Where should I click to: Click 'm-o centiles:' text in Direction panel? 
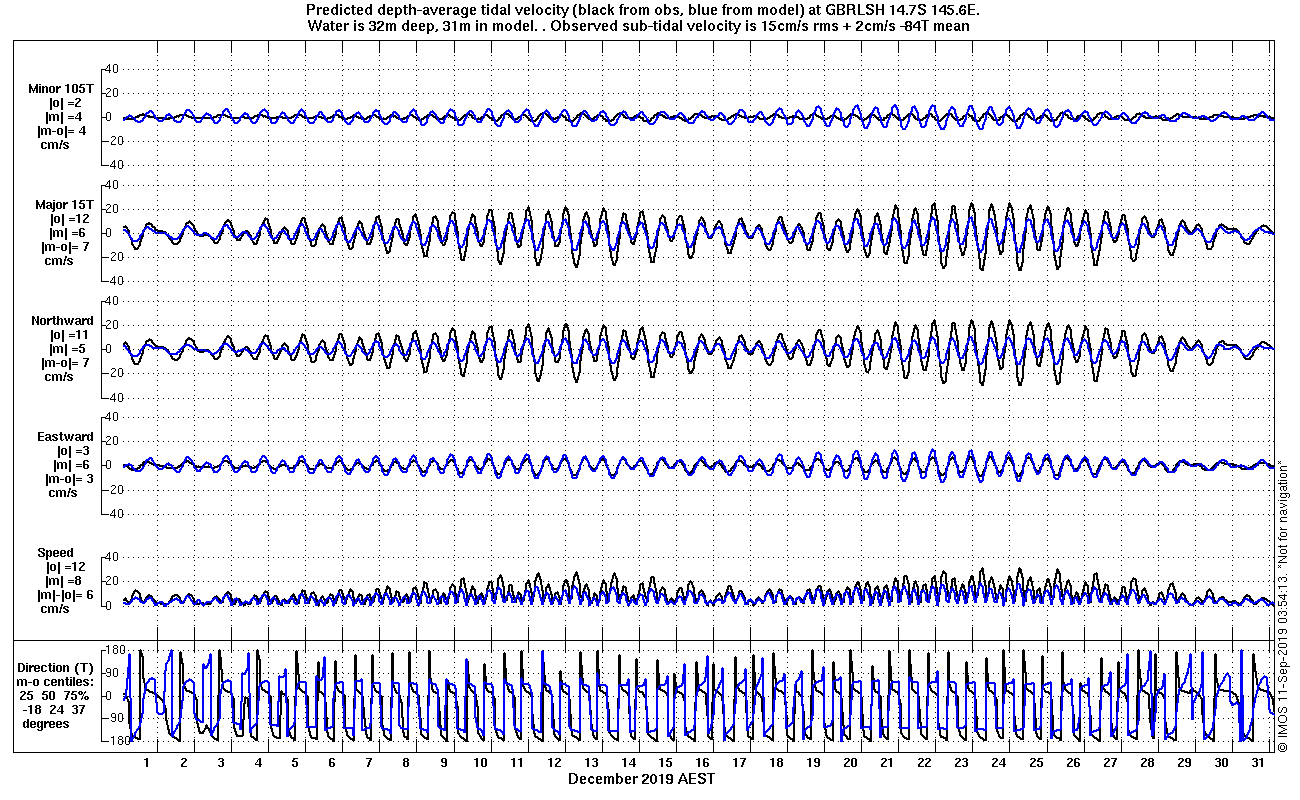pos(55,682)
